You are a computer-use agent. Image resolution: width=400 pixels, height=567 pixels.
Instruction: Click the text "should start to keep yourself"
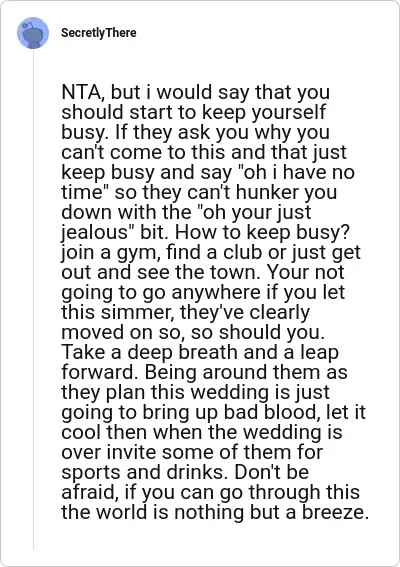click(193, 112)
